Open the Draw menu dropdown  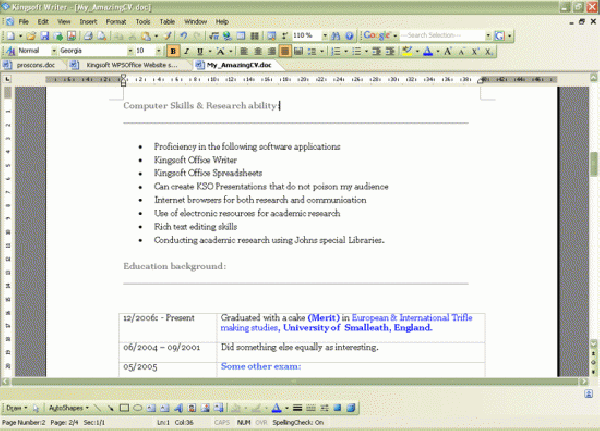click(16, 408)
